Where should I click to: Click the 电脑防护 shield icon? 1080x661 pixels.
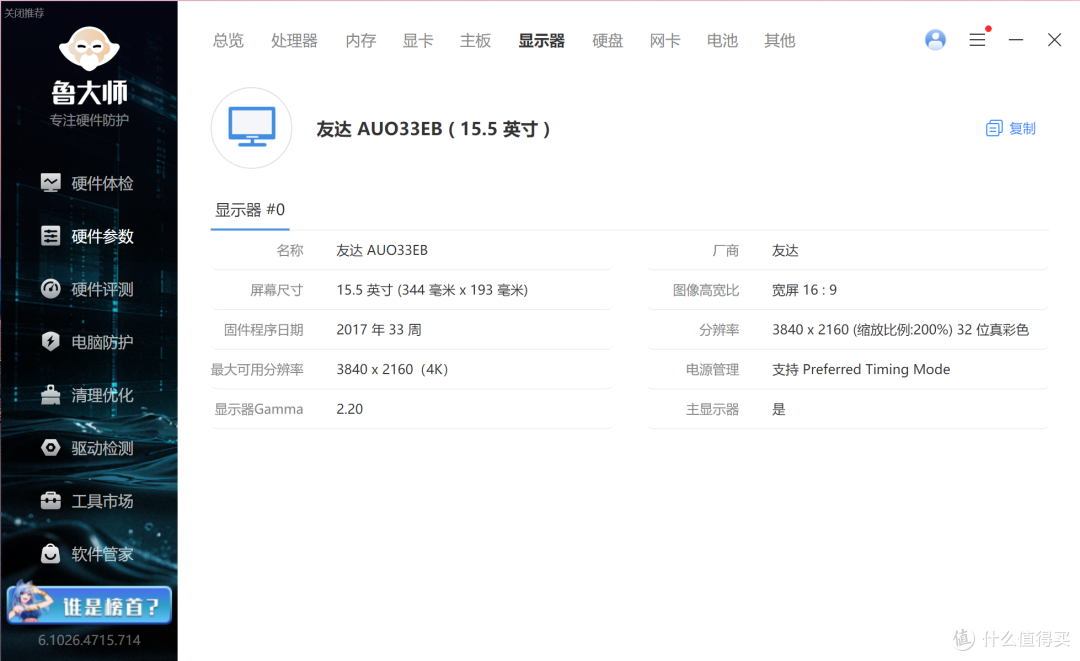[50, 342]
